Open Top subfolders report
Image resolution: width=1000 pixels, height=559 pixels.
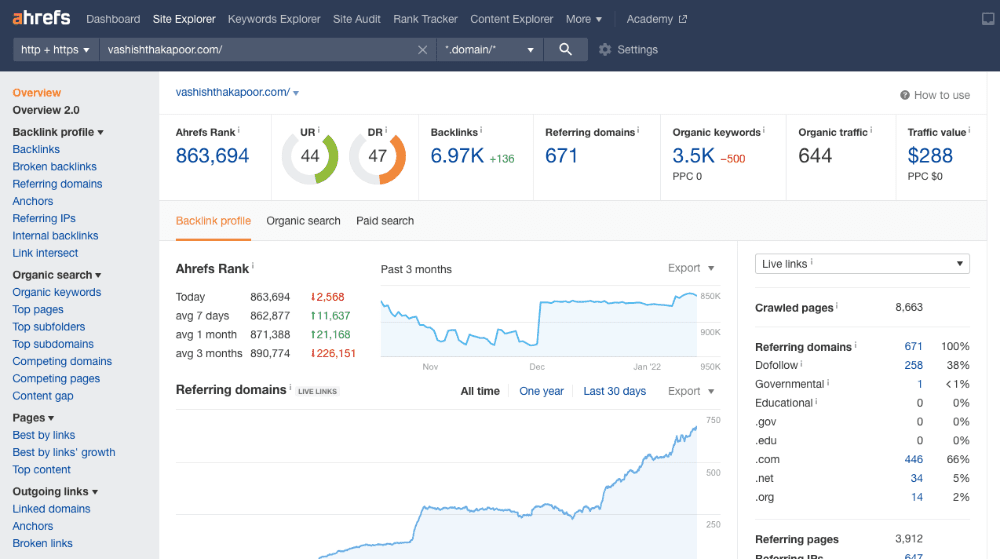coord(49,326)
